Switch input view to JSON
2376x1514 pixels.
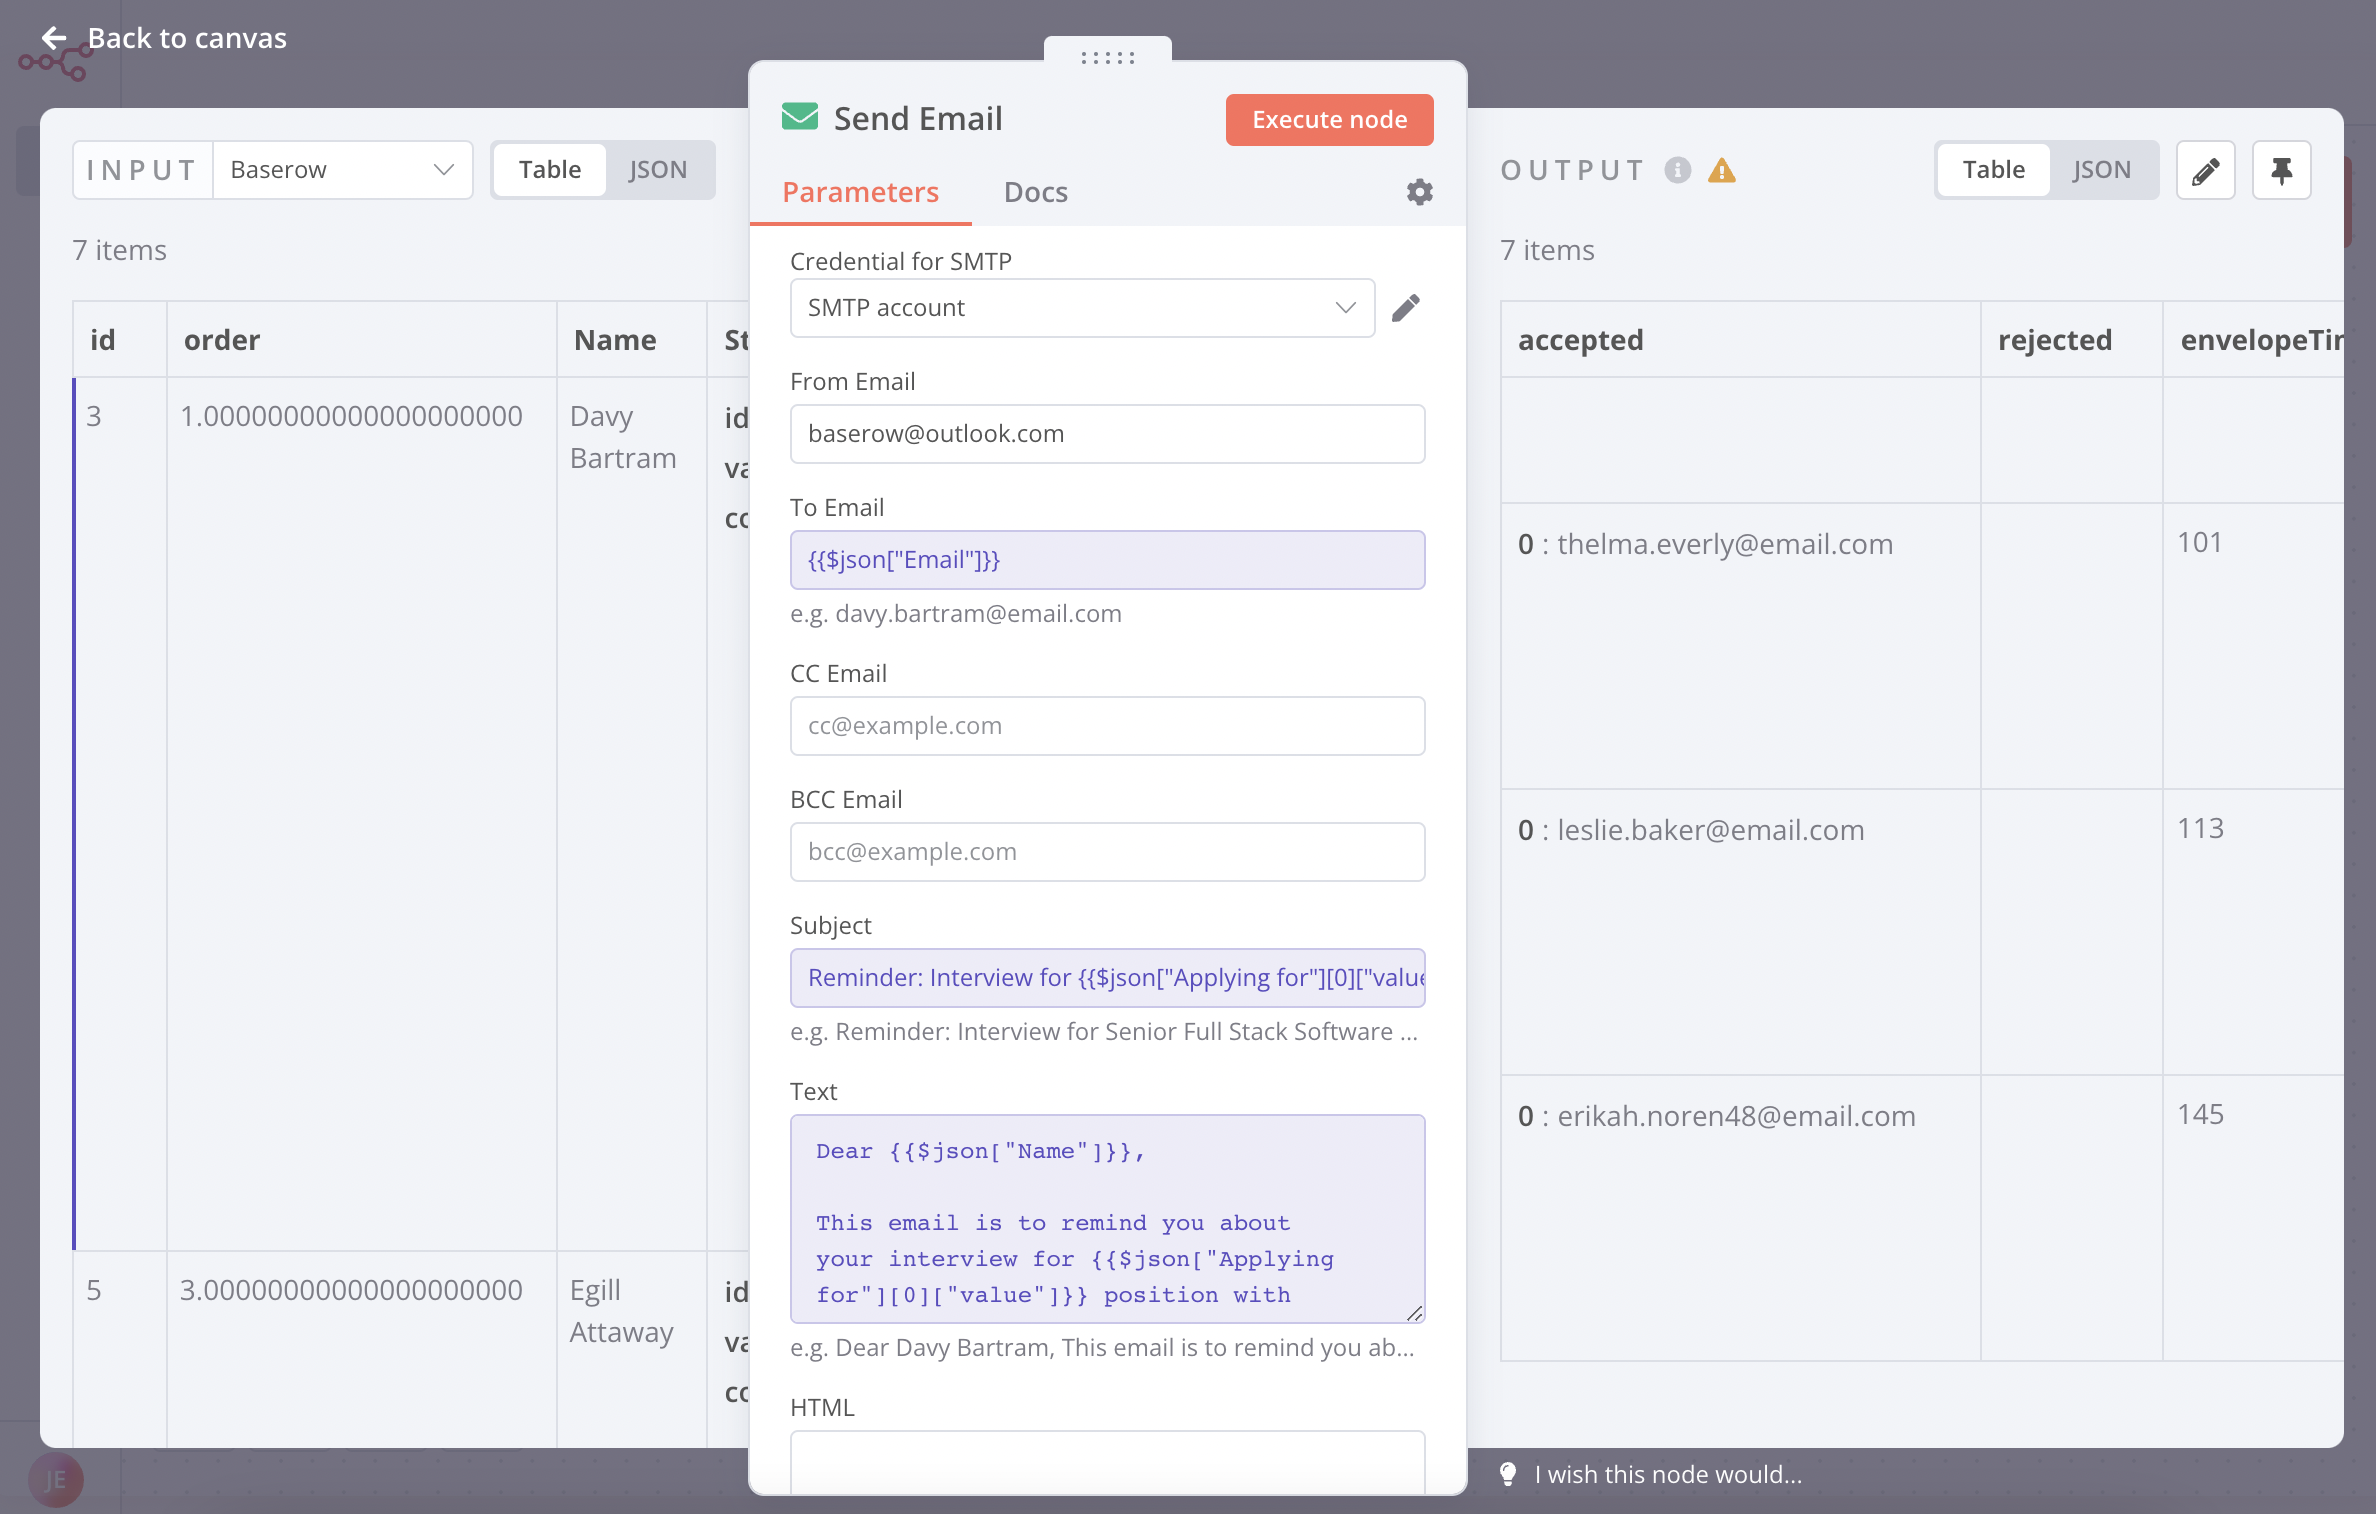(657, 170)
